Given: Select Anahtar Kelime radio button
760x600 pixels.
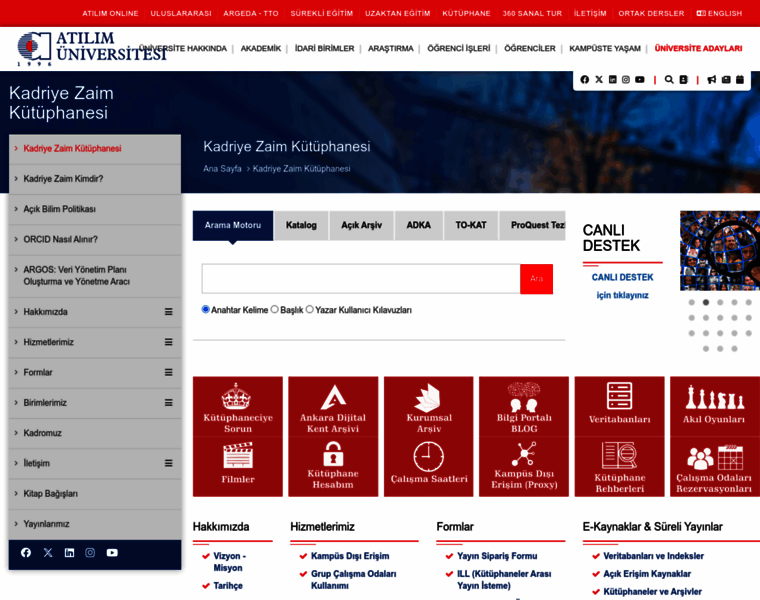Looking at the screenshot, I should tap(206, 309).
